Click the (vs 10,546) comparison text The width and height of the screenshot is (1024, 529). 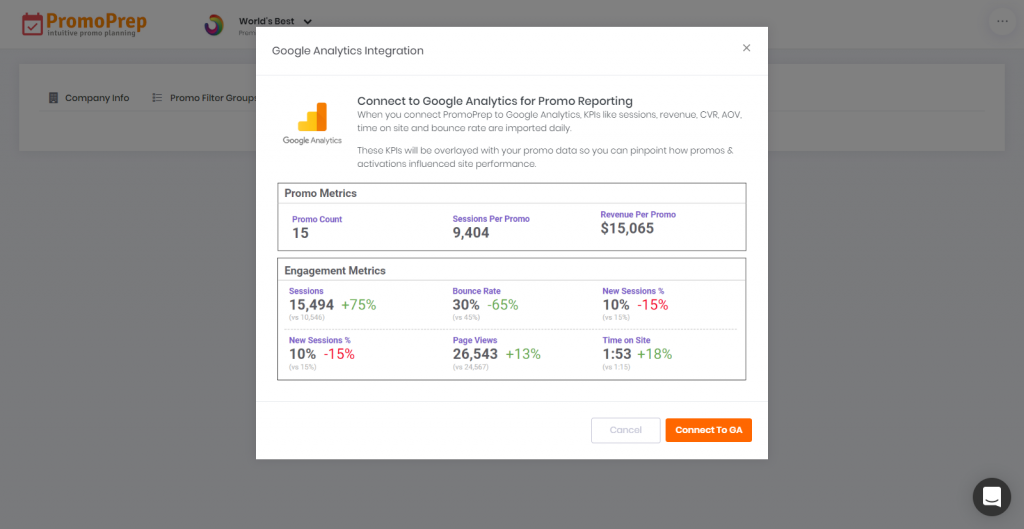[307, 317]
